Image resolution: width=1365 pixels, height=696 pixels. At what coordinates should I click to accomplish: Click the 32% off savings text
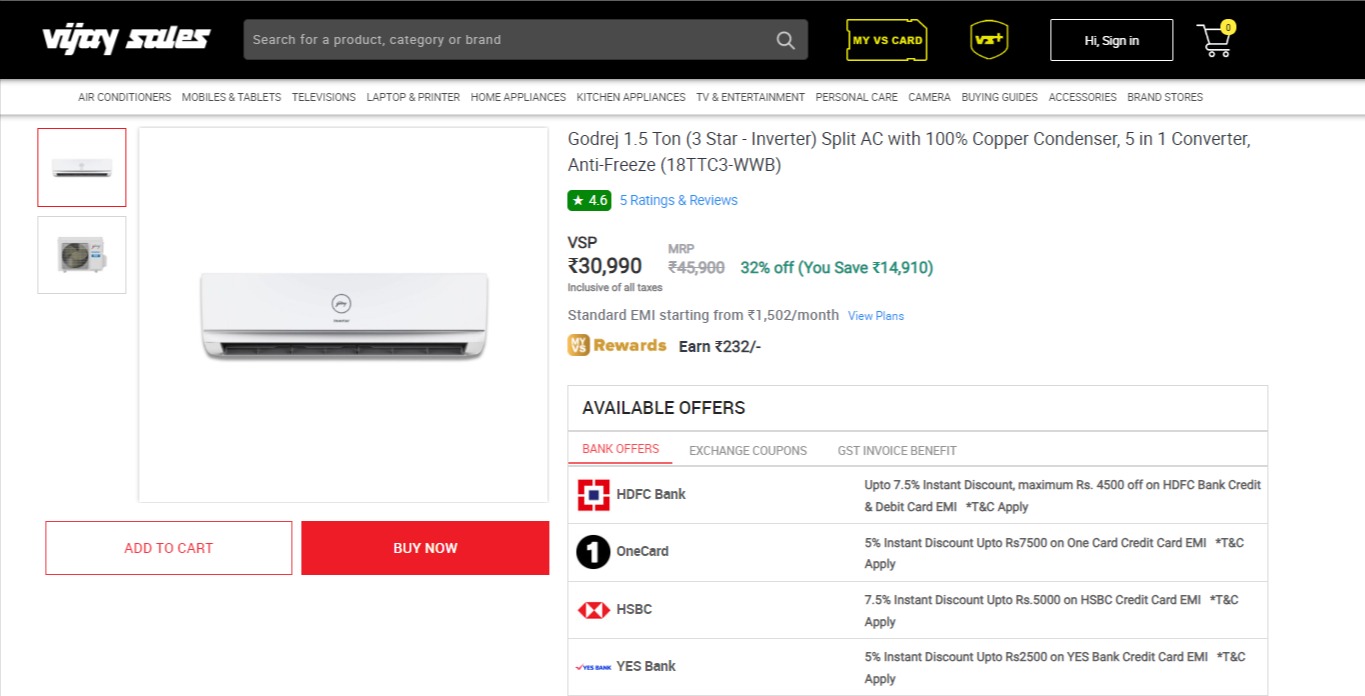[x=836, y=268]
